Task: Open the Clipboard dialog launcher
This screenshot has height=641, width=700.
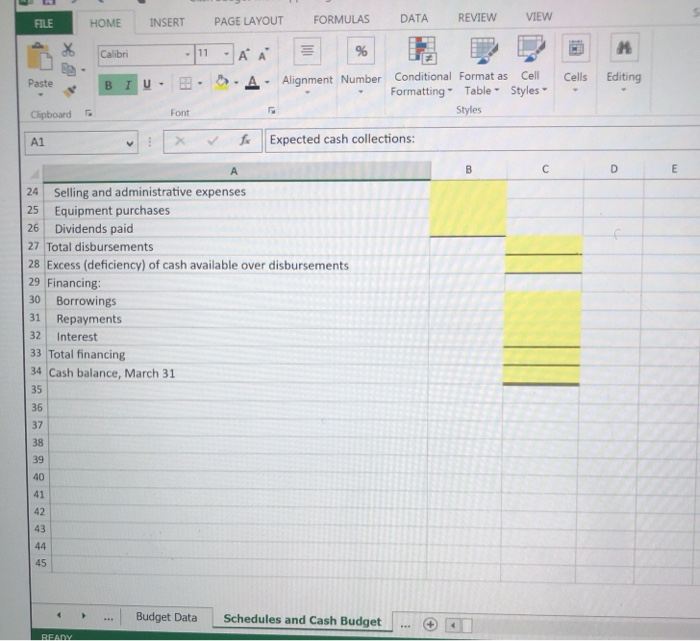Action: 88,113
